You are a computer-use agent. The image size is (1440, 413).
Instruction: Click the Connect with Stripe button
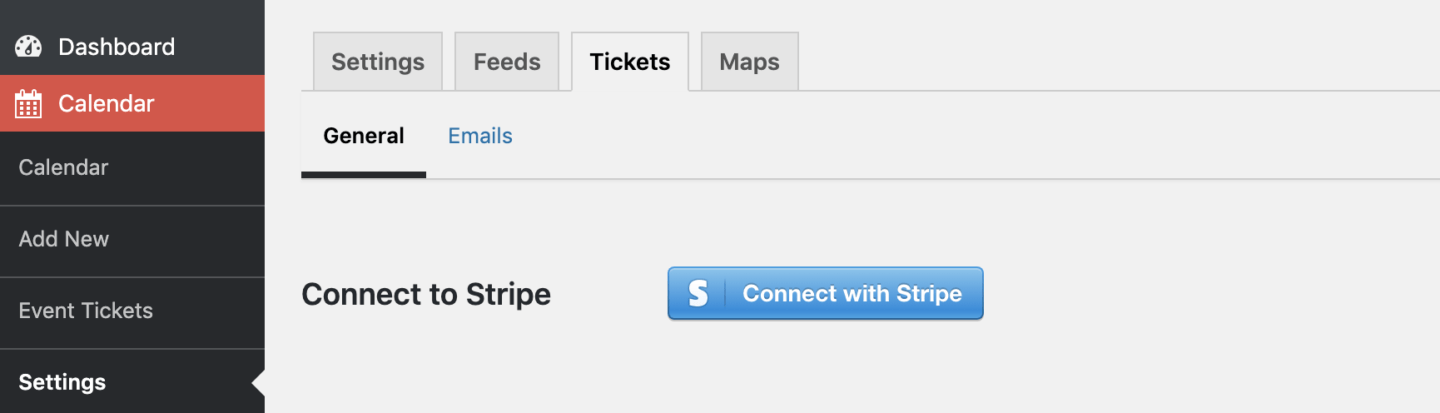coord(825,293)
